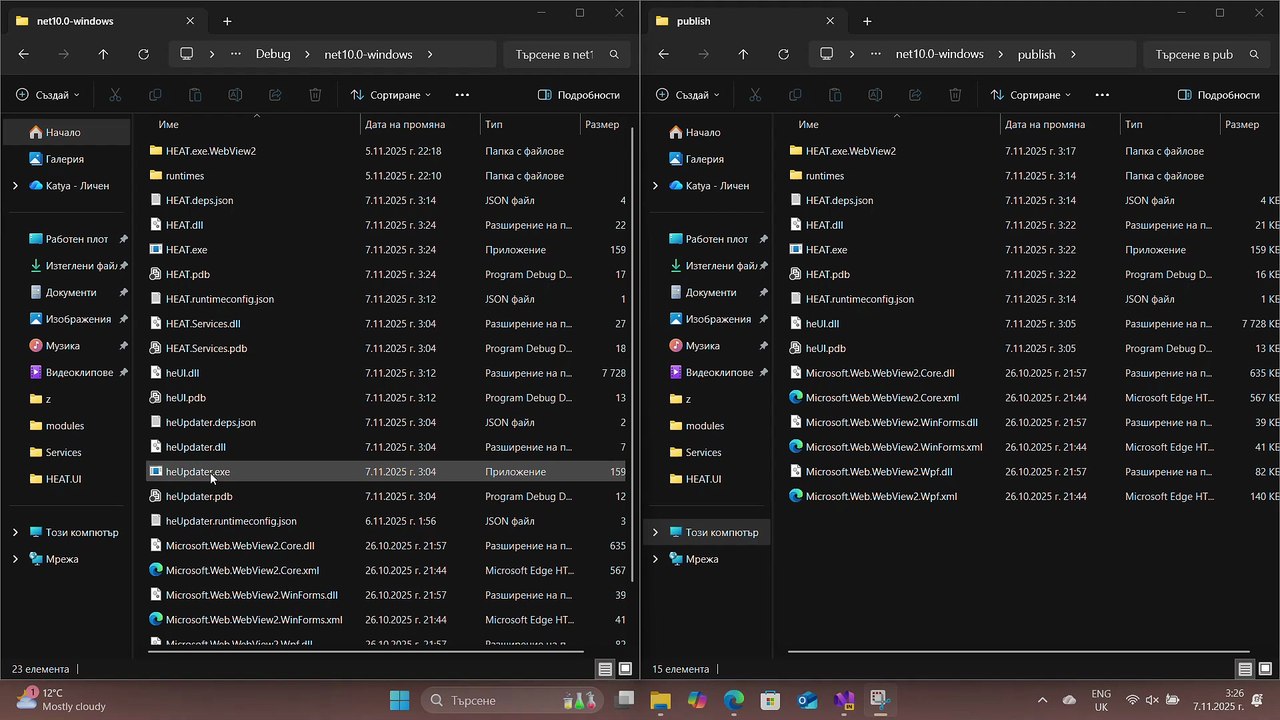Refresh the net10.0-windows window
The width and height of the screenshot is (1280, 720).
(143, 54)
